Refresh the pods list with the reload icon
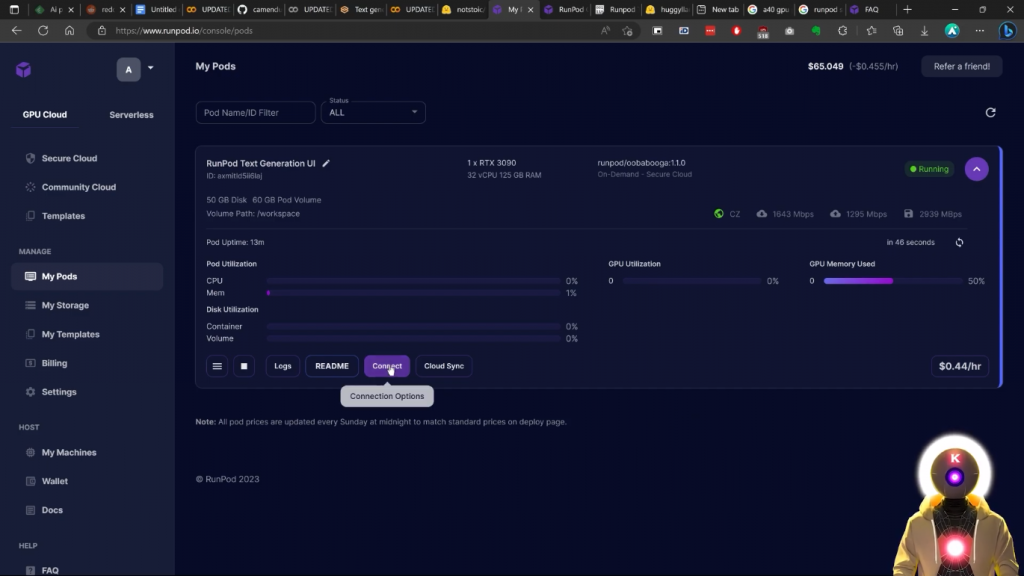This screenshot has height=576, width=1024. coord(990,112)
